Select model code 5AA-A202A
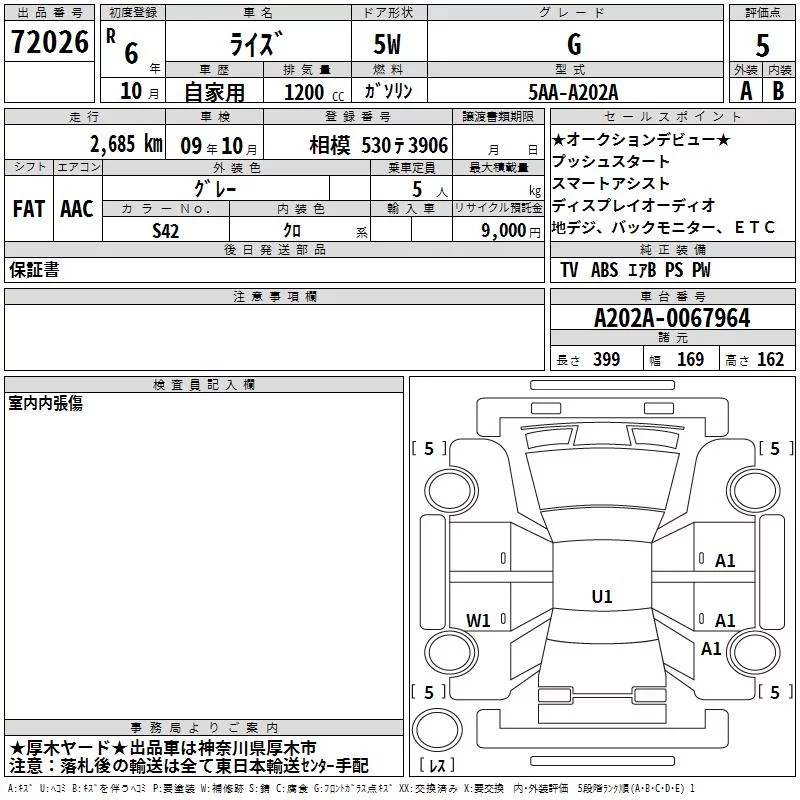Viewport: 800px width, 800px height. coord(573,92)
